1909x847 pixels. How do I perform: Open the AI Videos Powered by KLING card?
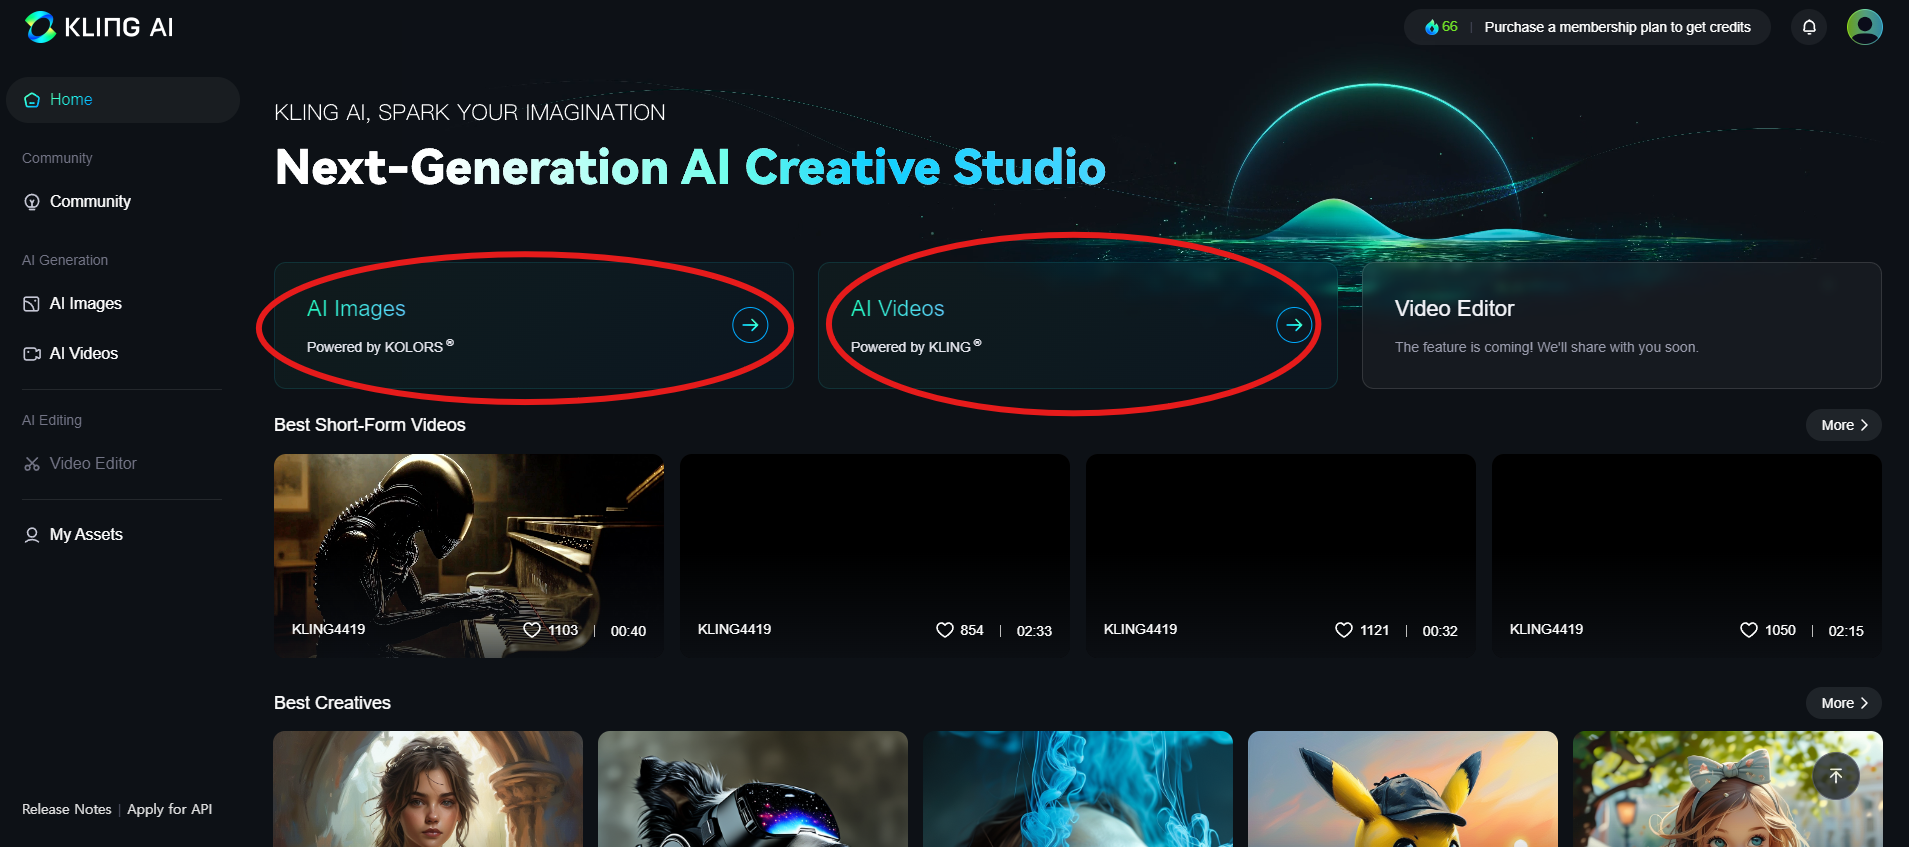click(1078, 325)
